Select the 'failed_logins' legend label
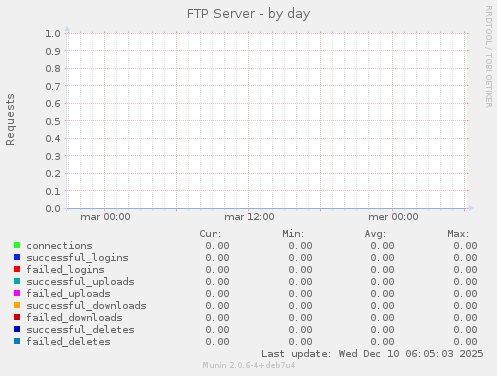Image resolution: width=497 pixels, height=376 pixels. tap(65, 270)
